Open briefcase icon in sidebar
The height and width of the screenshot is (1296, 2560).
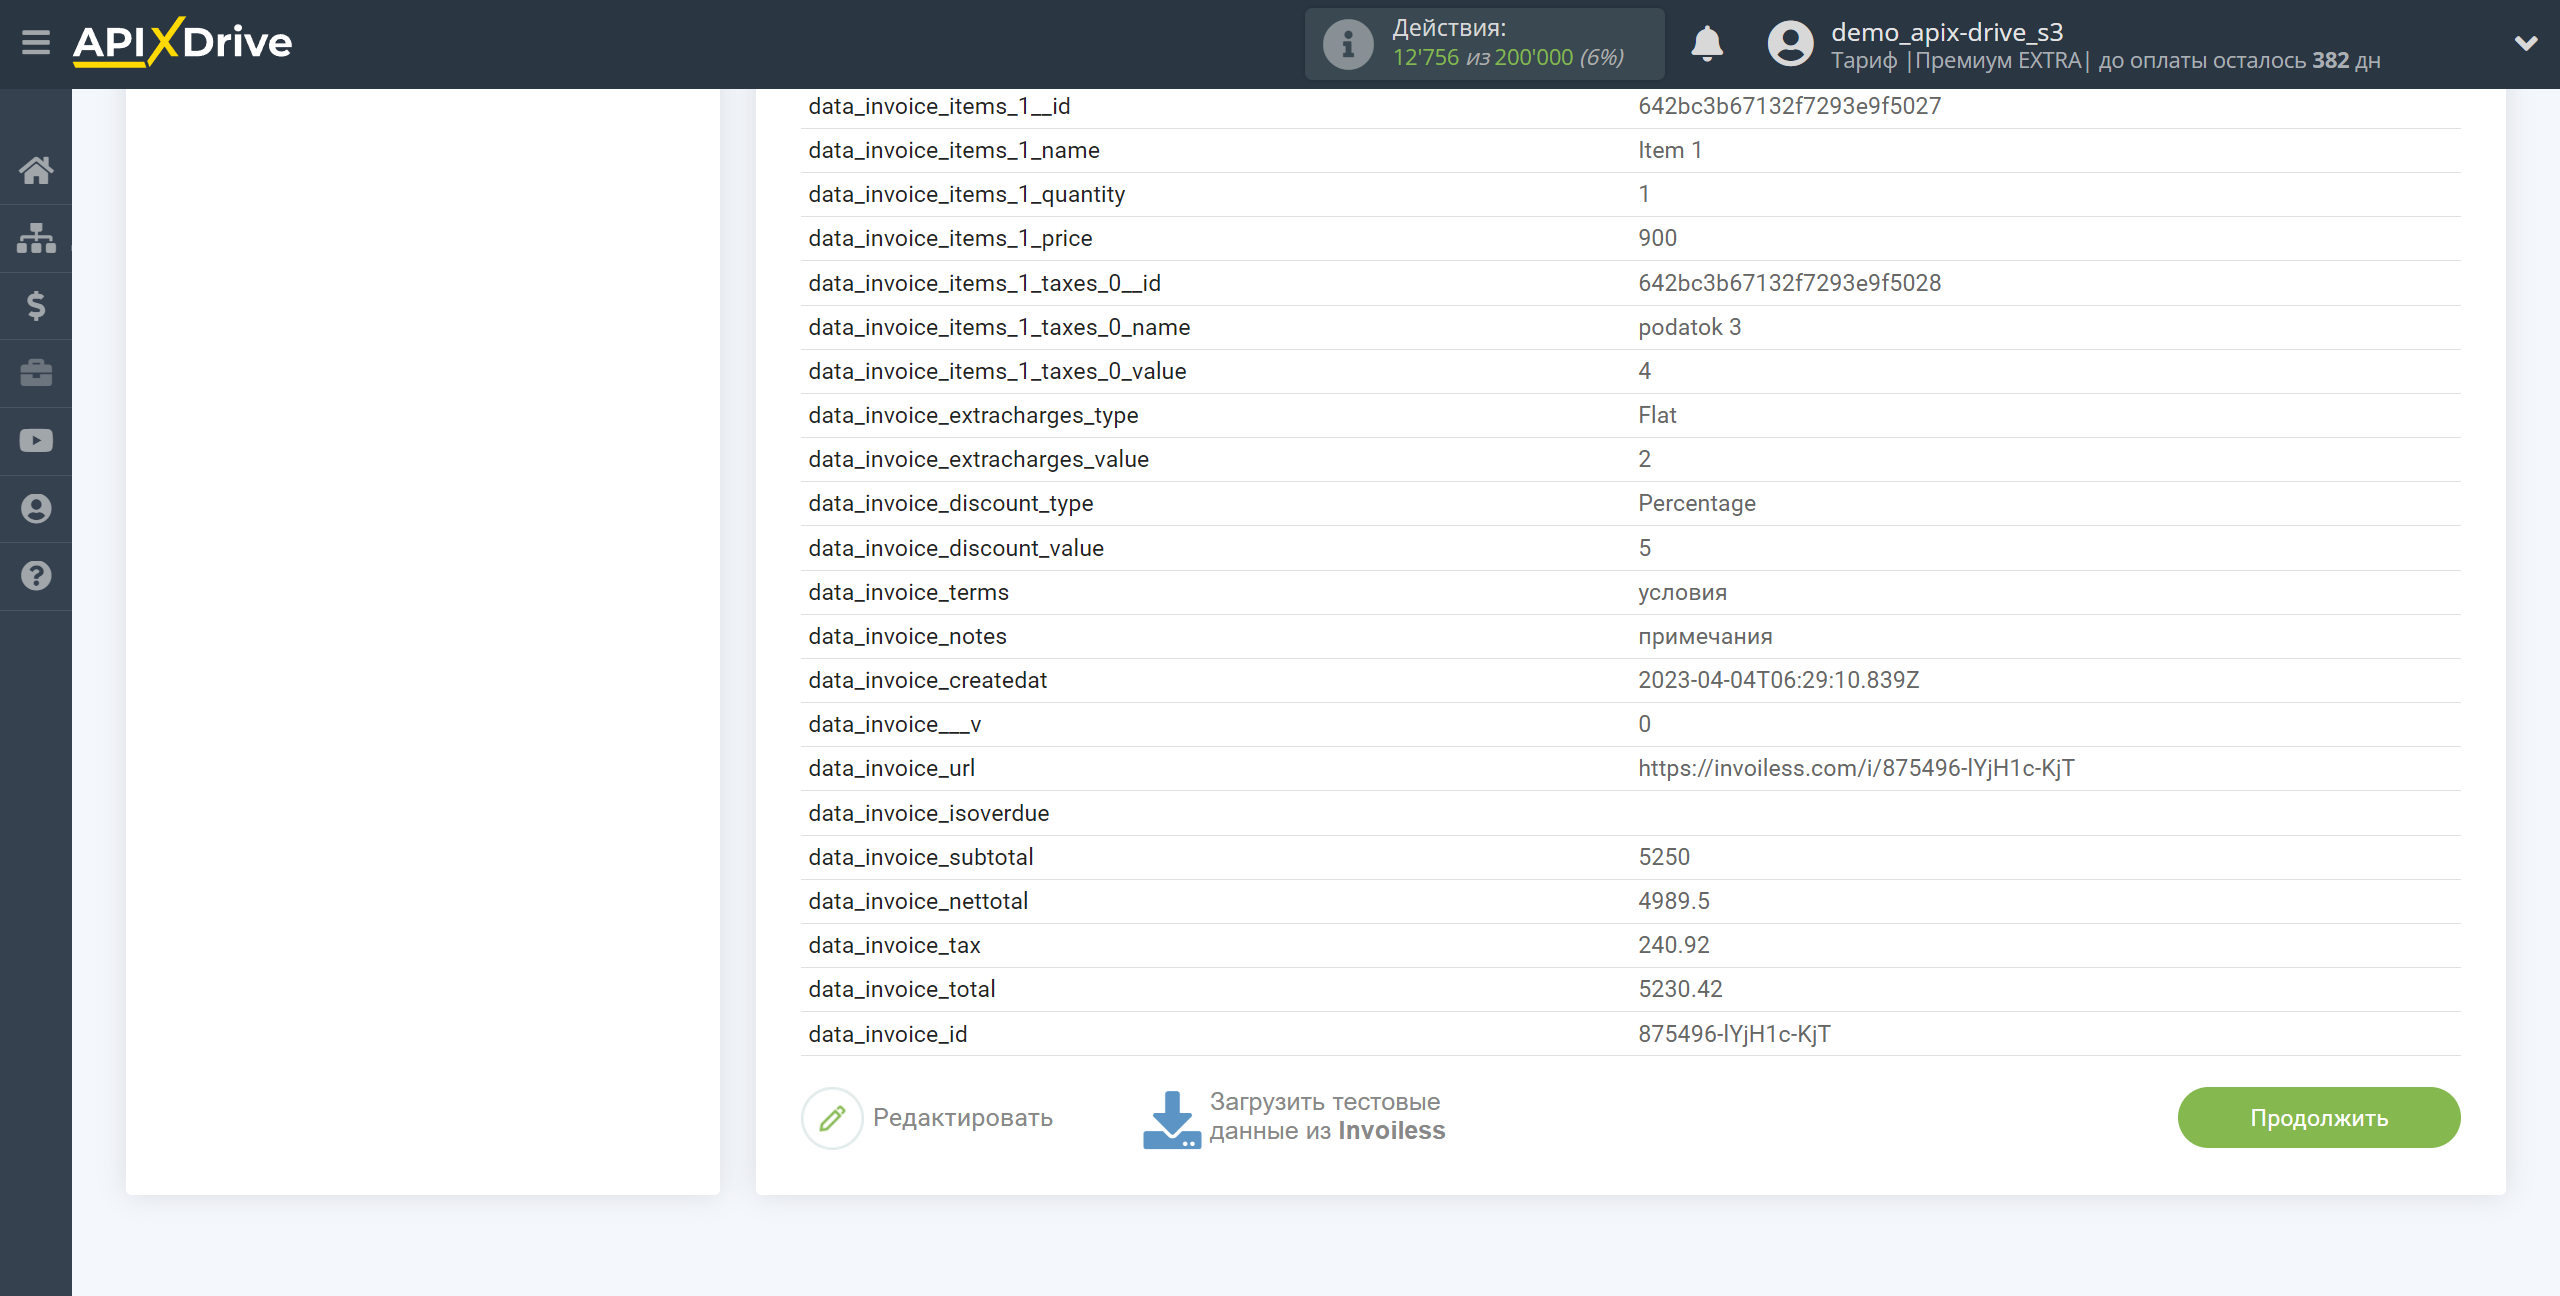click(36, 373)
